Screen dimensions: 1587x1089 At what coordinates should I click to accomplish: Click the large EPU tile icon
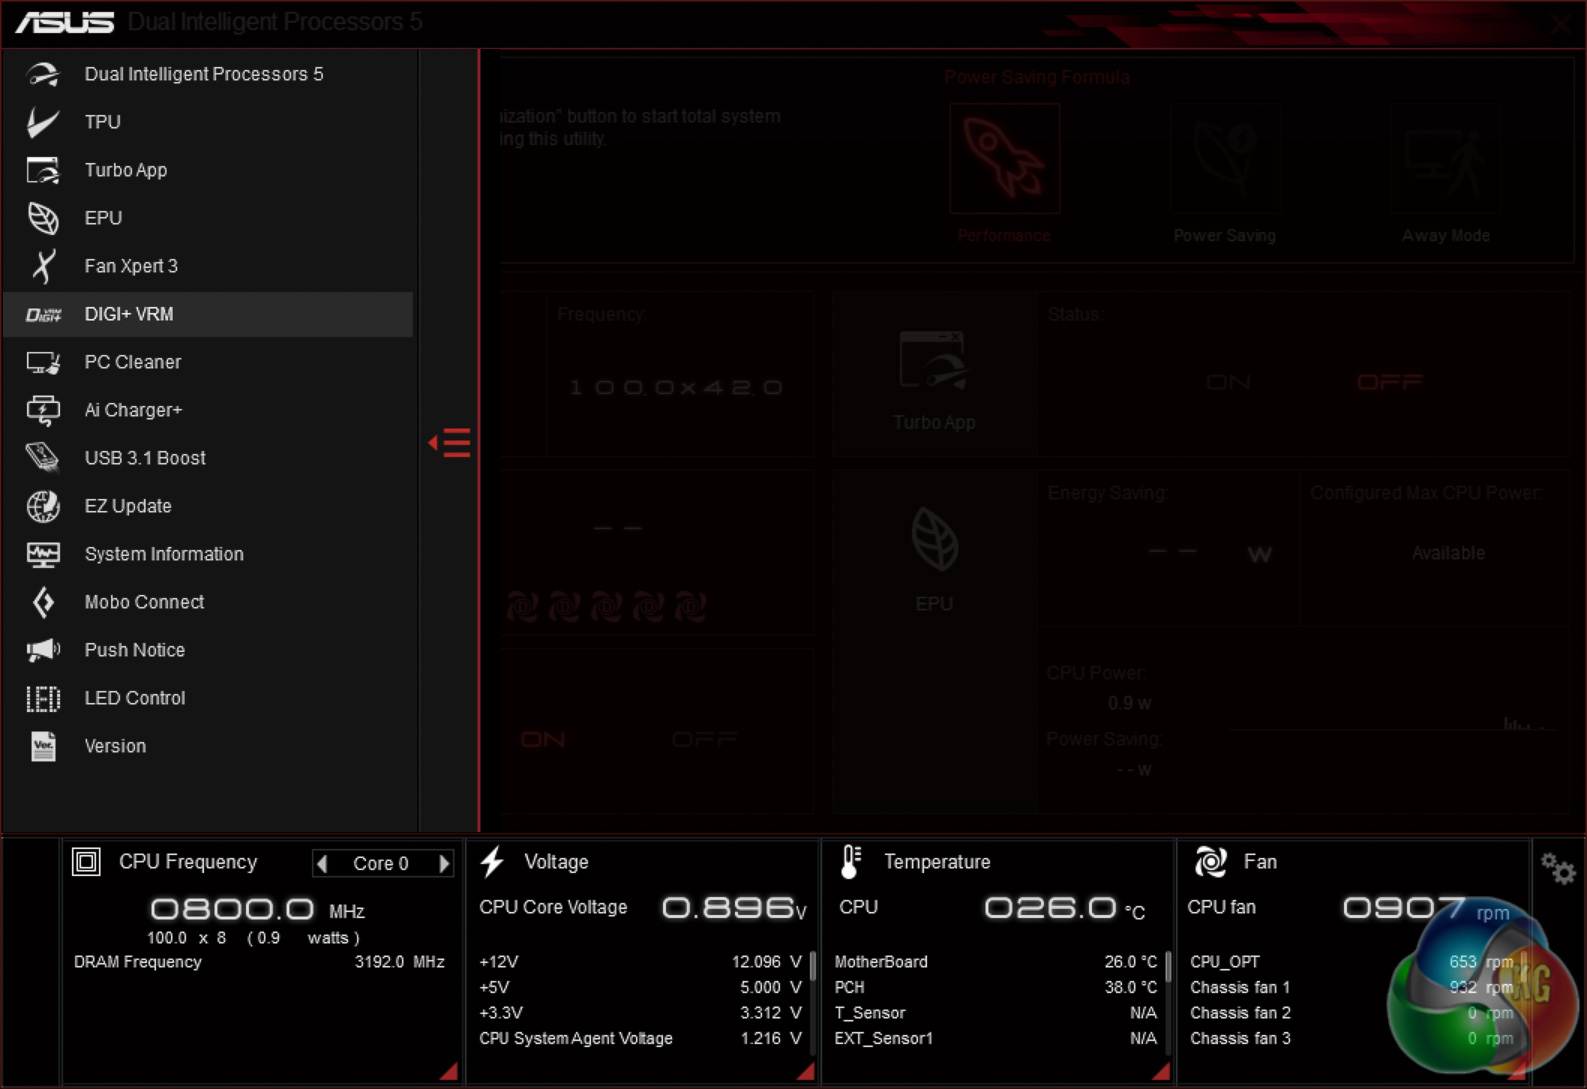934,540
